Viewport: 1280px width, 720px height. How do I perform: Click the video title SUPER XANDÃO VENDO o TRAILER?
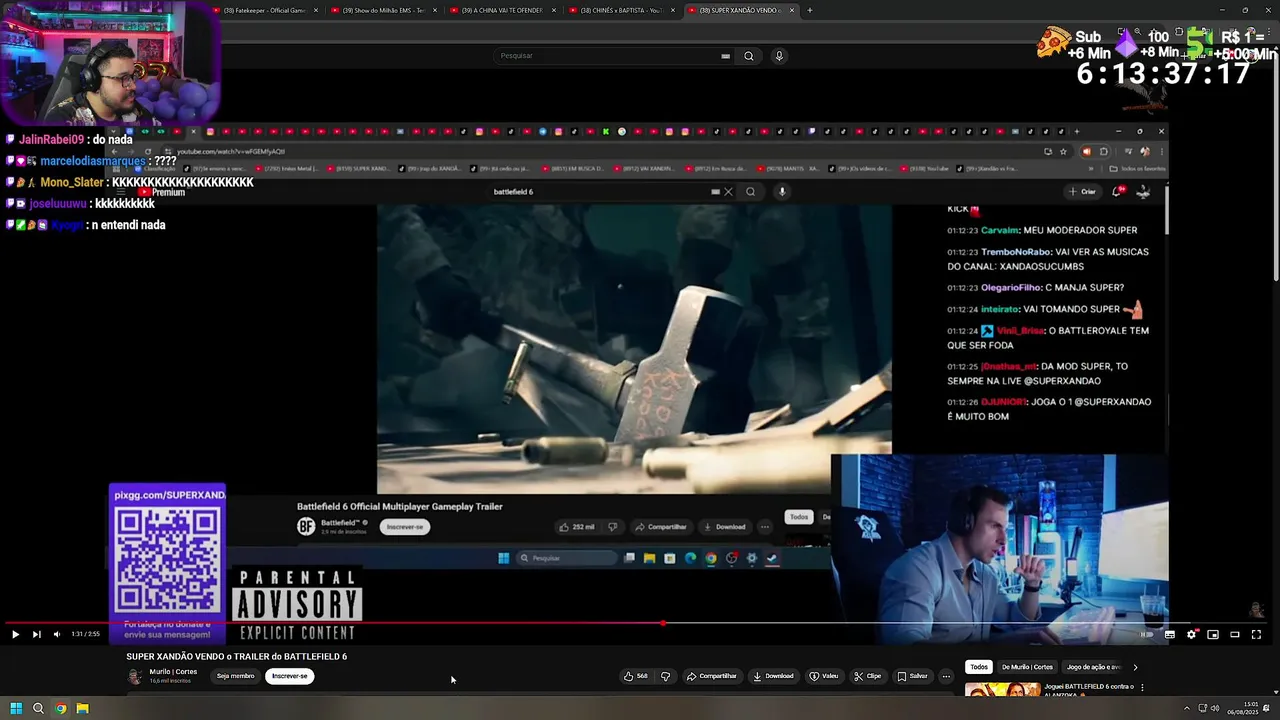[236, 657]
